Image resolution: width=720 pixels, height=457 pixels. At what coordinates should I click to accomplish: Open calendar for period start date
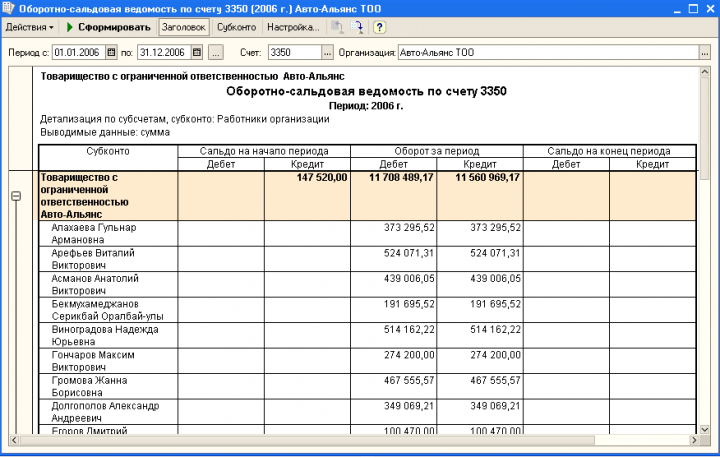[x=112, y=52]
